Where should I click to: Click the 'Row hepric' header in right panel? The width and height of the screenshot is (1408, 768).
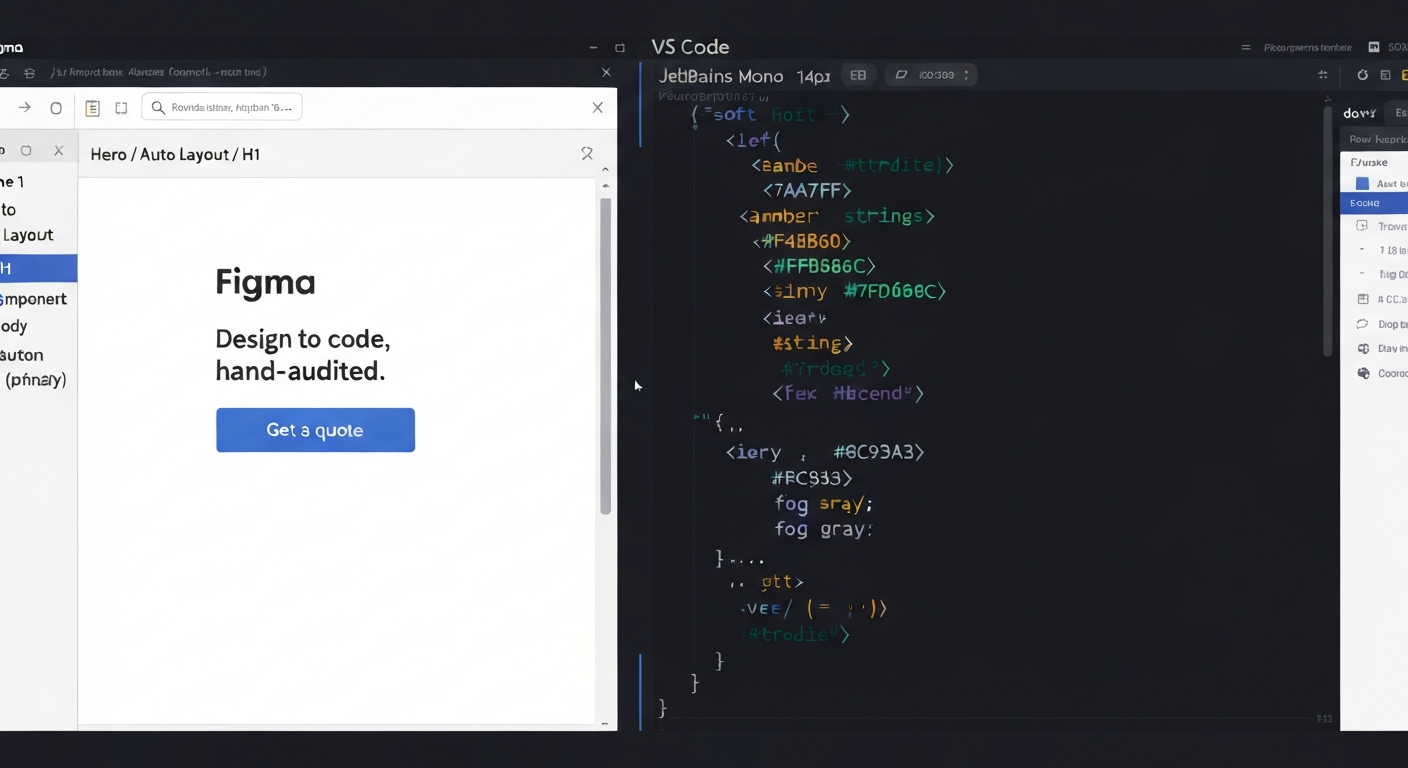(x=1377, y=140)
